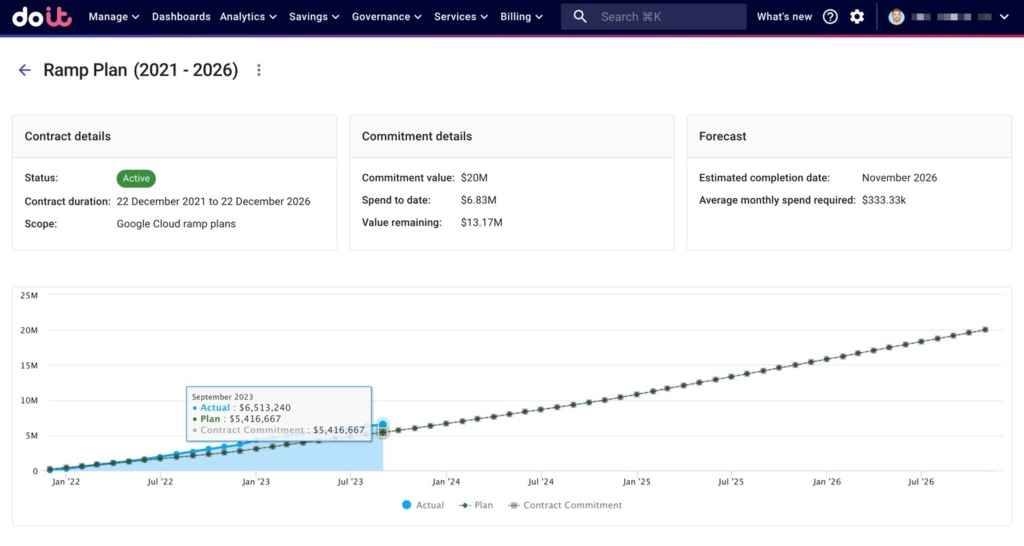The height and width of the screenshot is (546, 1024).
Task: Click the final data point on chart line
Action: coord(985,329)
